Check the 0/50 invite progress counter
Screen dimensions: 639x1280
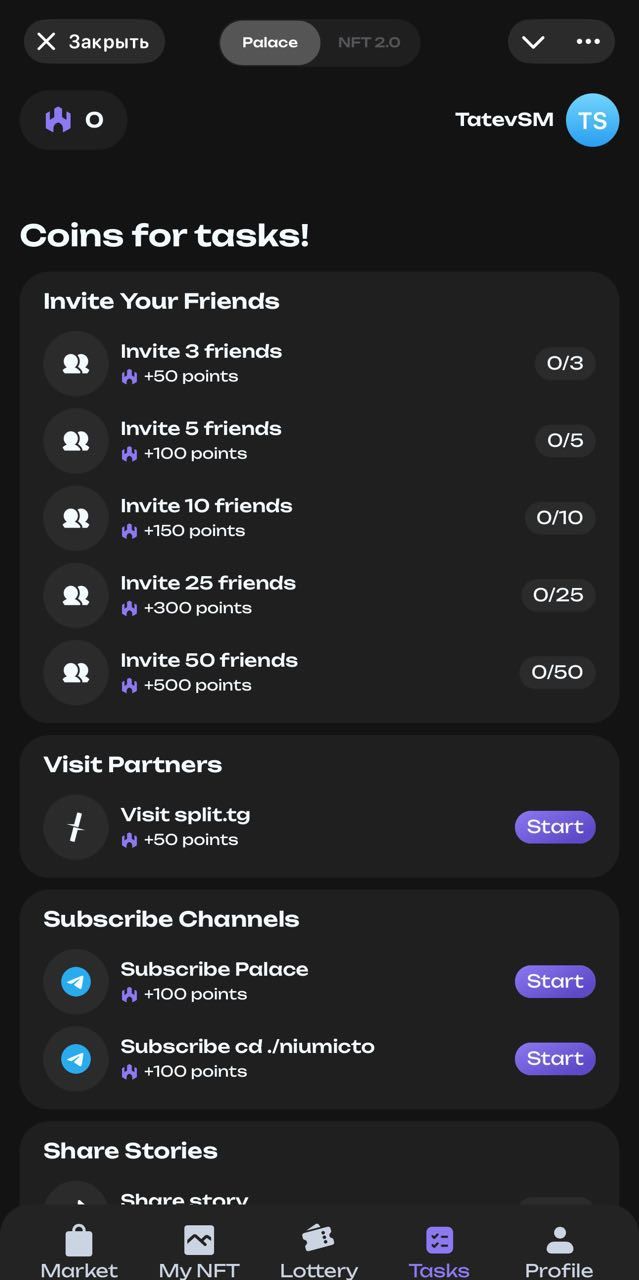[x=557, y=672]
